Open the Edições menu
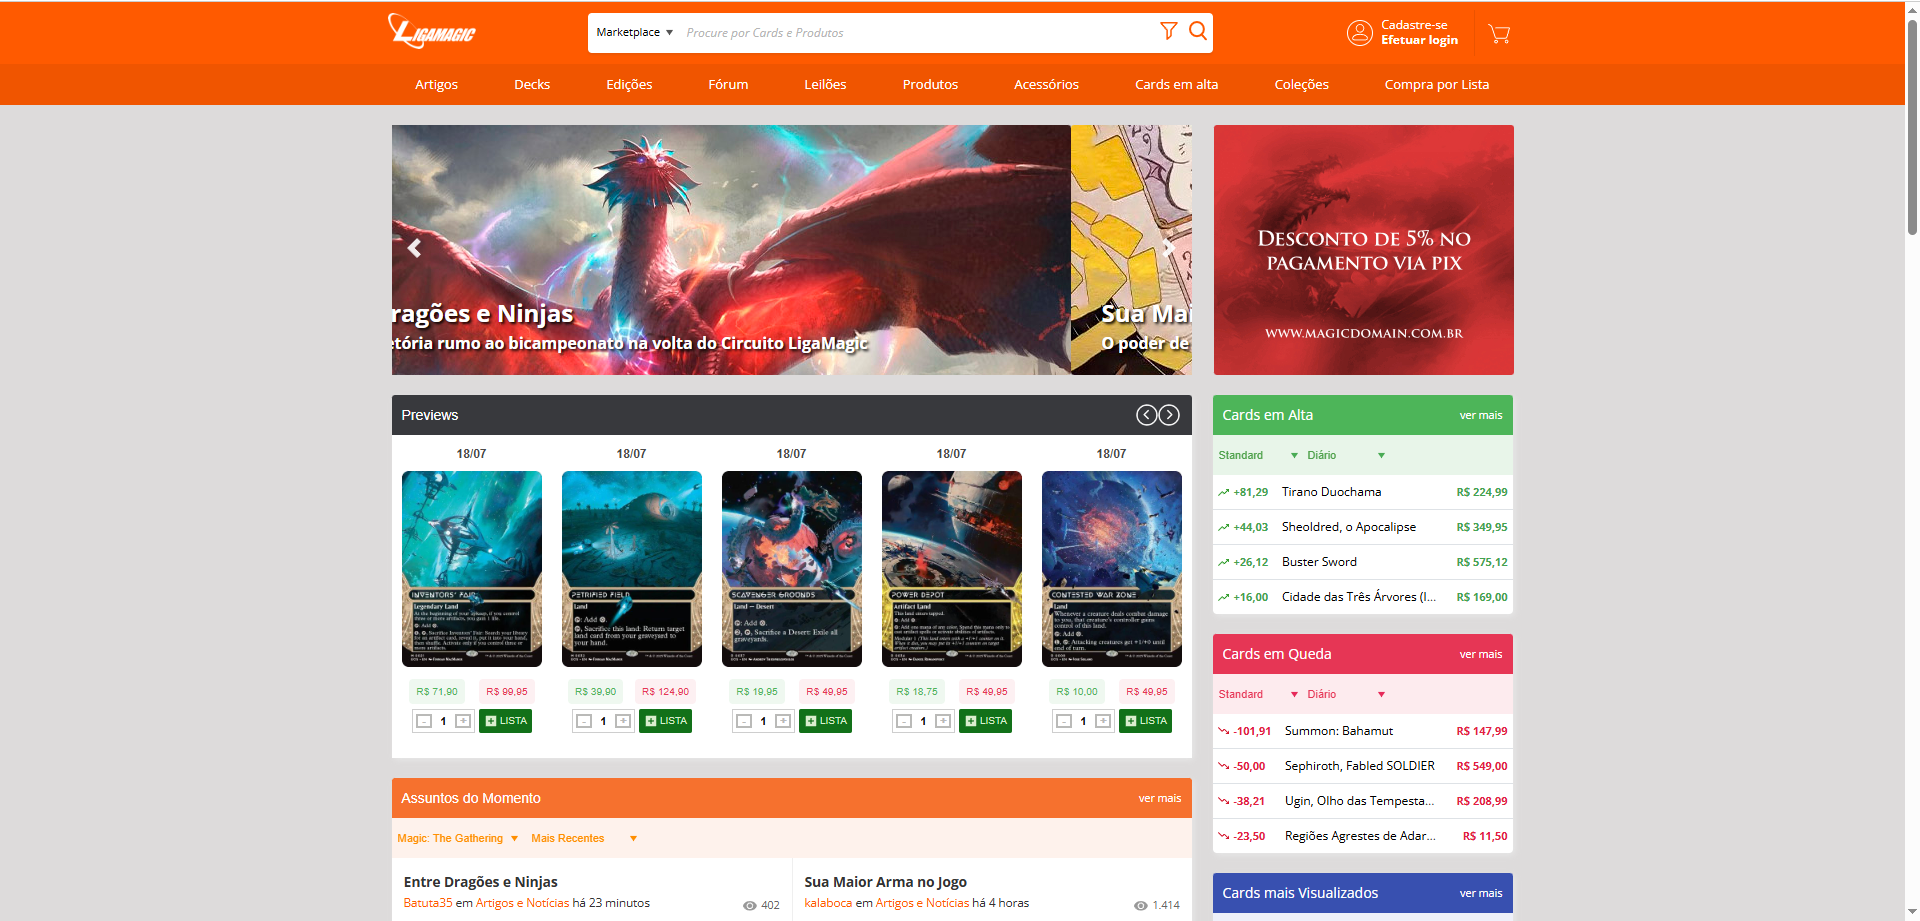Image resolution: width=1920 pixels, height=921 pixels. point(629,85)
